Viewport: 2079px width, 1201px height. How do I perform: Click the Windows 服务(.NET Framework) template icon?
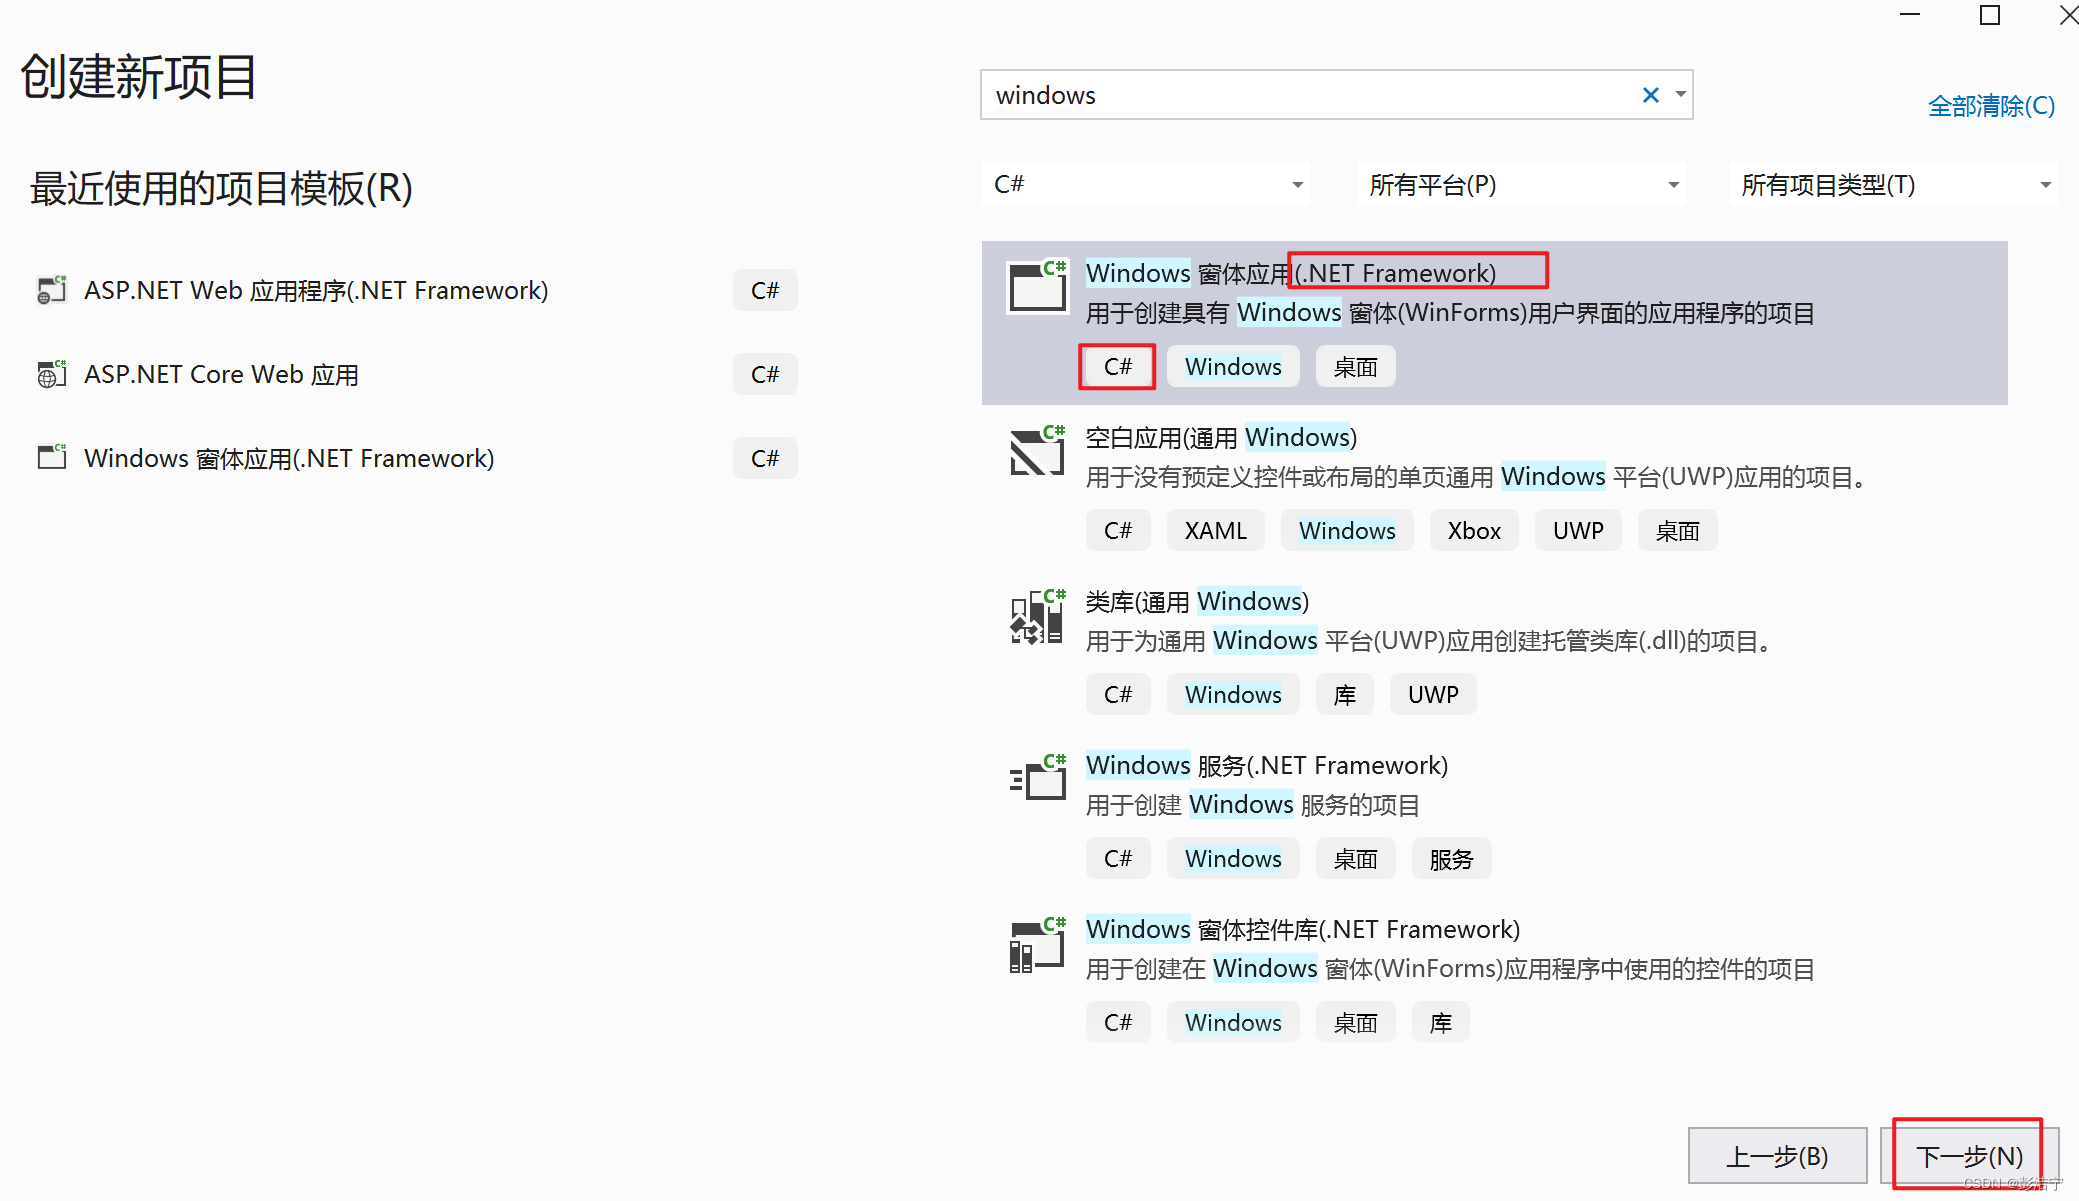[x=1037, y=780]
